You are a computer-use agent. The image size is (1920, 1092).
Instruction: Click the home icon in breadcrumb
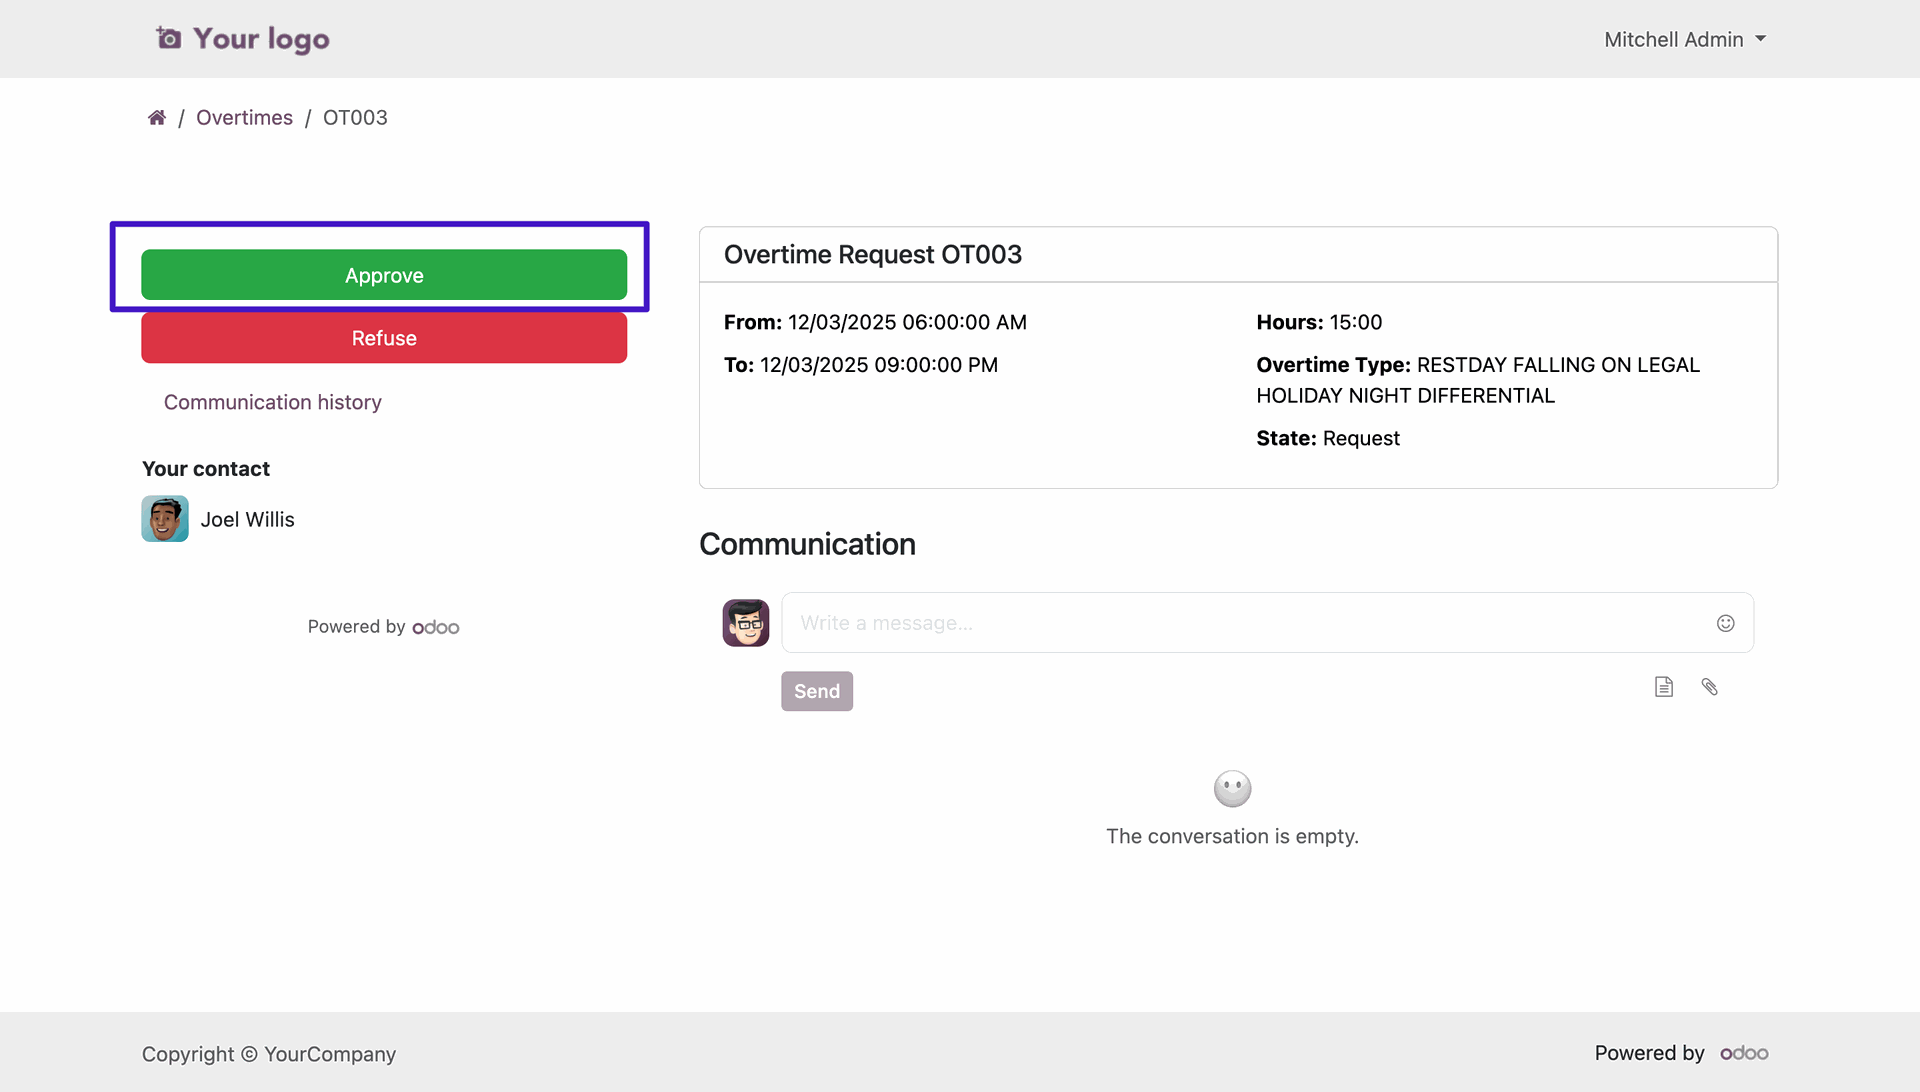pyautogui.click(x=157, y=118)
